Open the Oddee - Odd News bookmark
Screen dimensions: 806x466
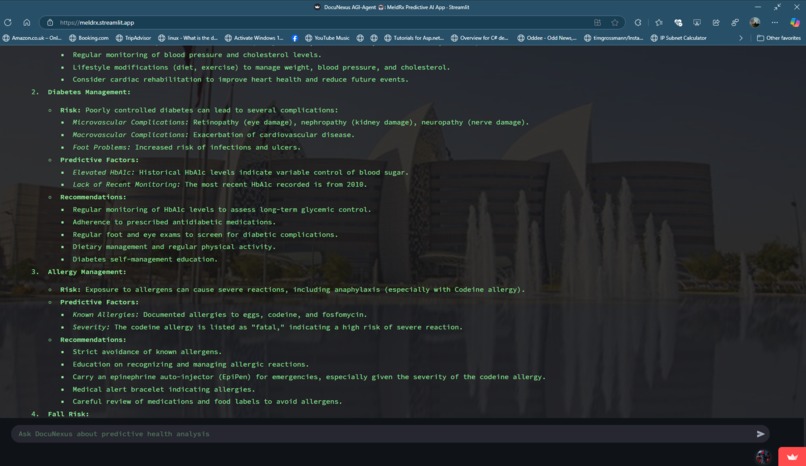click(547, 38)
